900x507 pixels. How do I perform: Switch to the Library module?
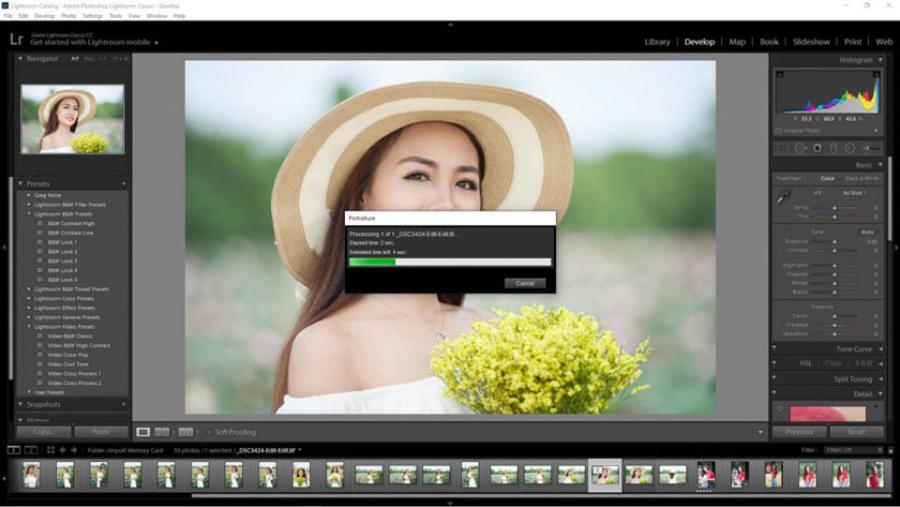tap(657, 42)
